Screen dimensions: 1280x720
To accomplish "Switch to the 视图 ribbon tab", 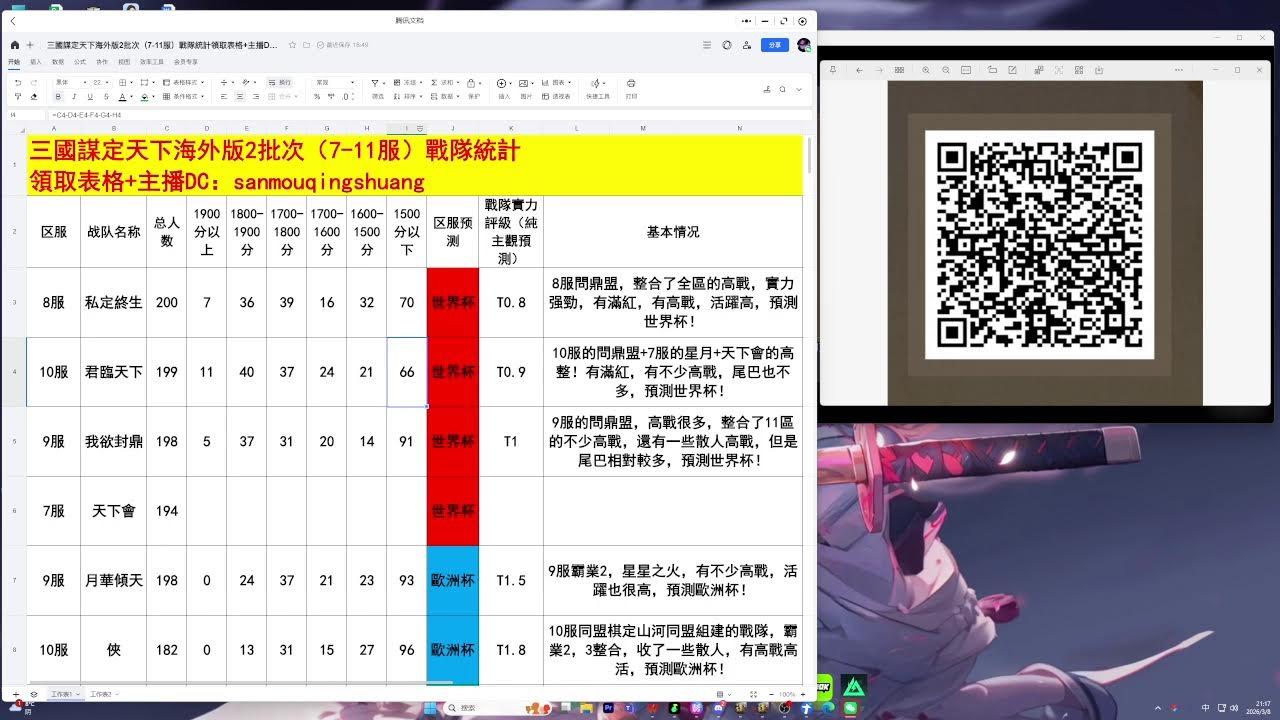I will [x=124, y=62].
